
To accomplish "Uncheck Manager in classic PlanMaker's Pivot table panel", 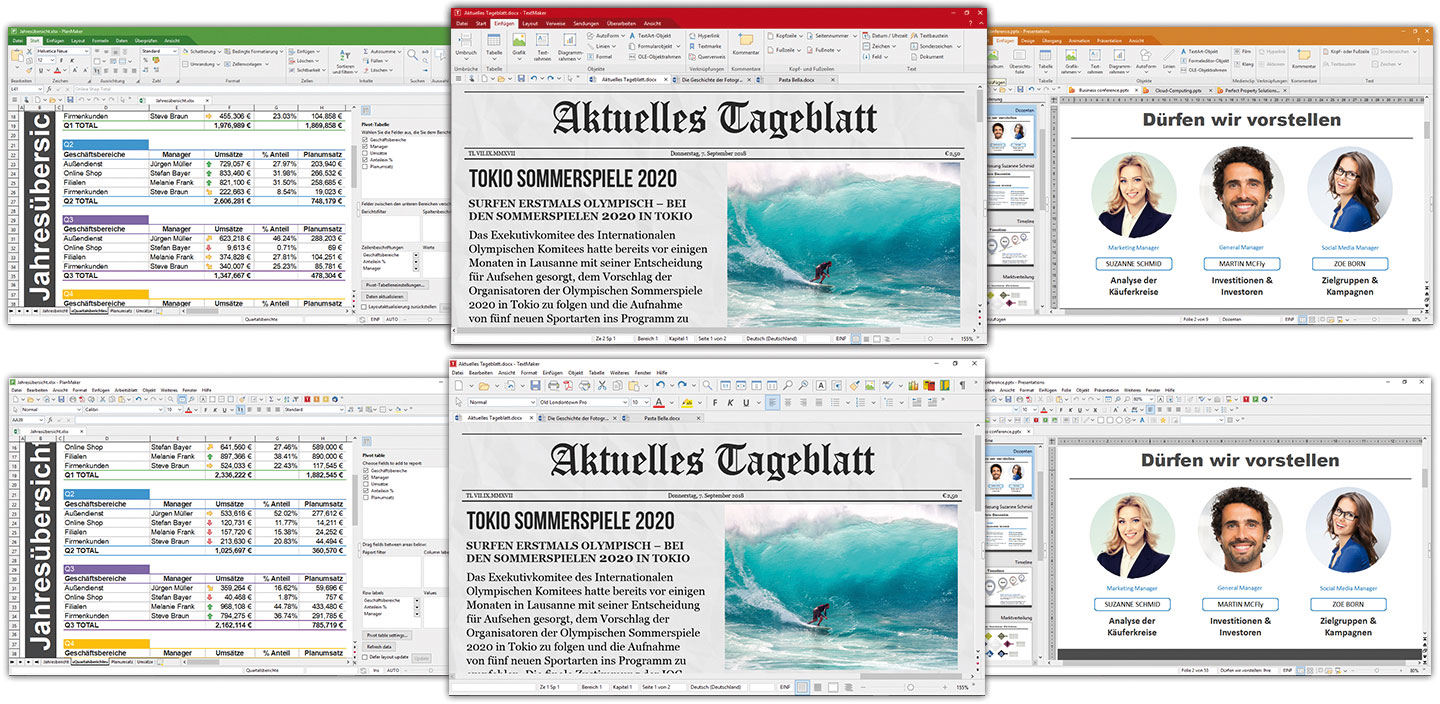I will (365, 477).
